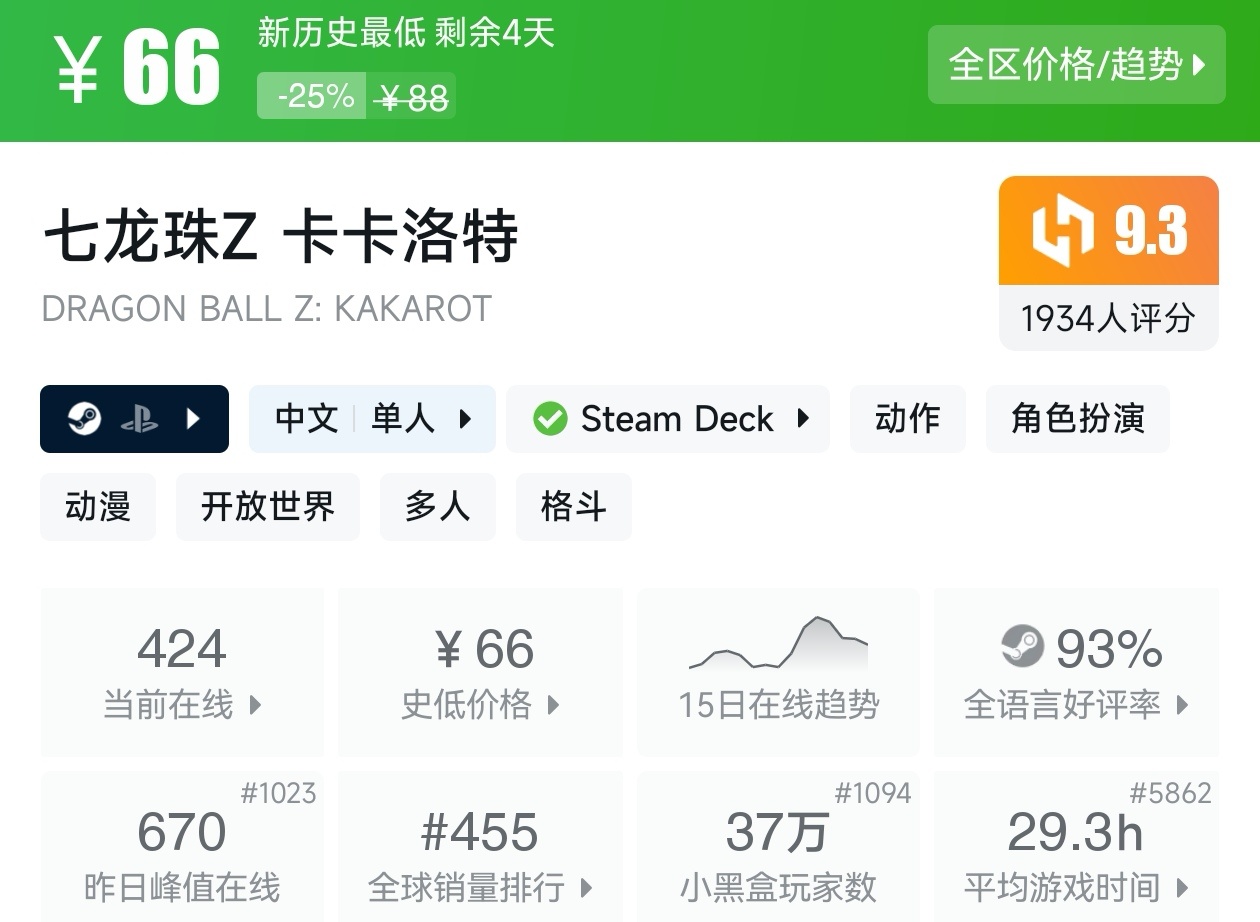The height and width of the screenshot is (922, 1260).
Task: Tap the 格斗 tag
Action: pos(573,507)
